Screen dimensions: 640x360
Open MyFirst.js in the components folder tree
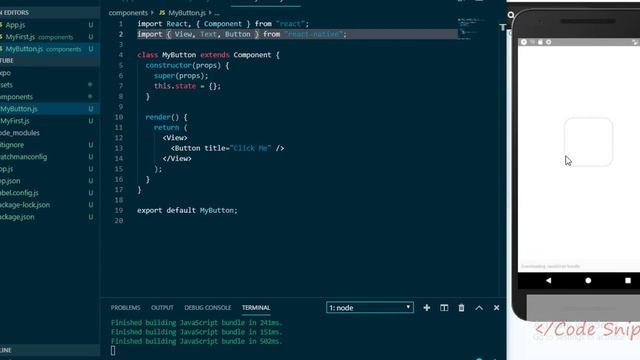click(15, 121)
